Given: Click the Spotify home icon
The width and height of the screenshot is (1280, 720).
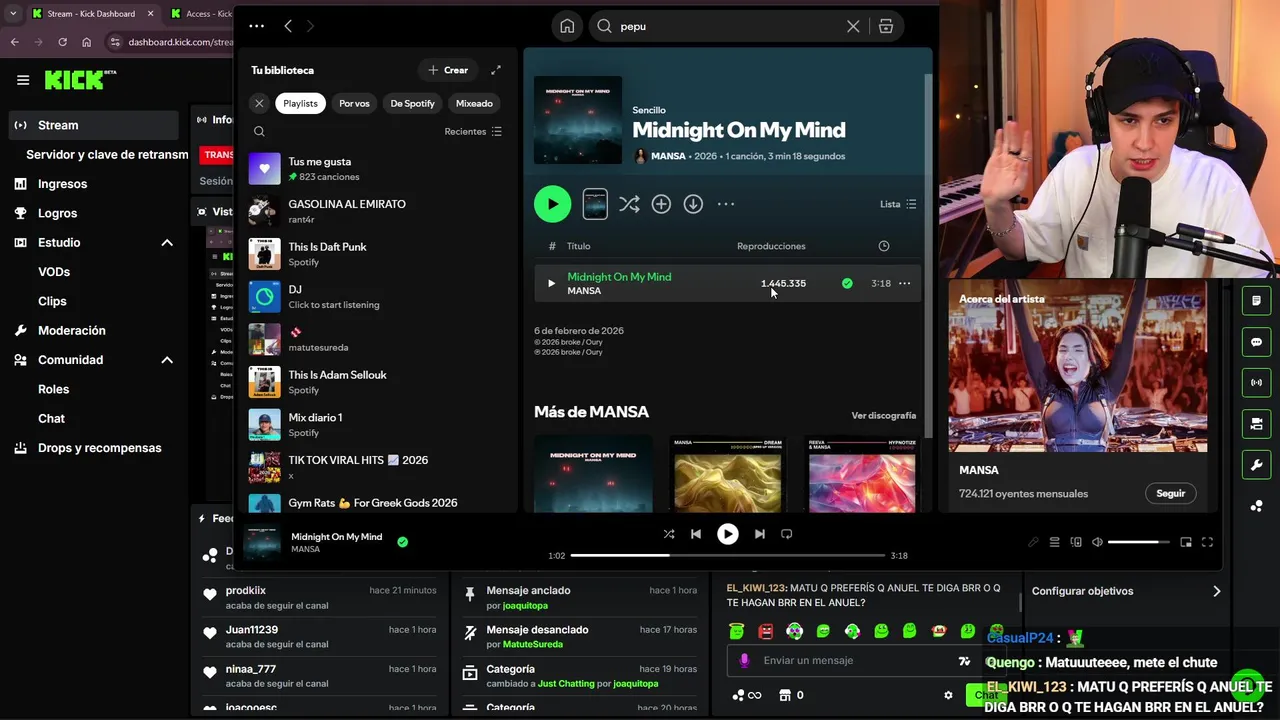Looking at the screenshot, I should (567, 26).
